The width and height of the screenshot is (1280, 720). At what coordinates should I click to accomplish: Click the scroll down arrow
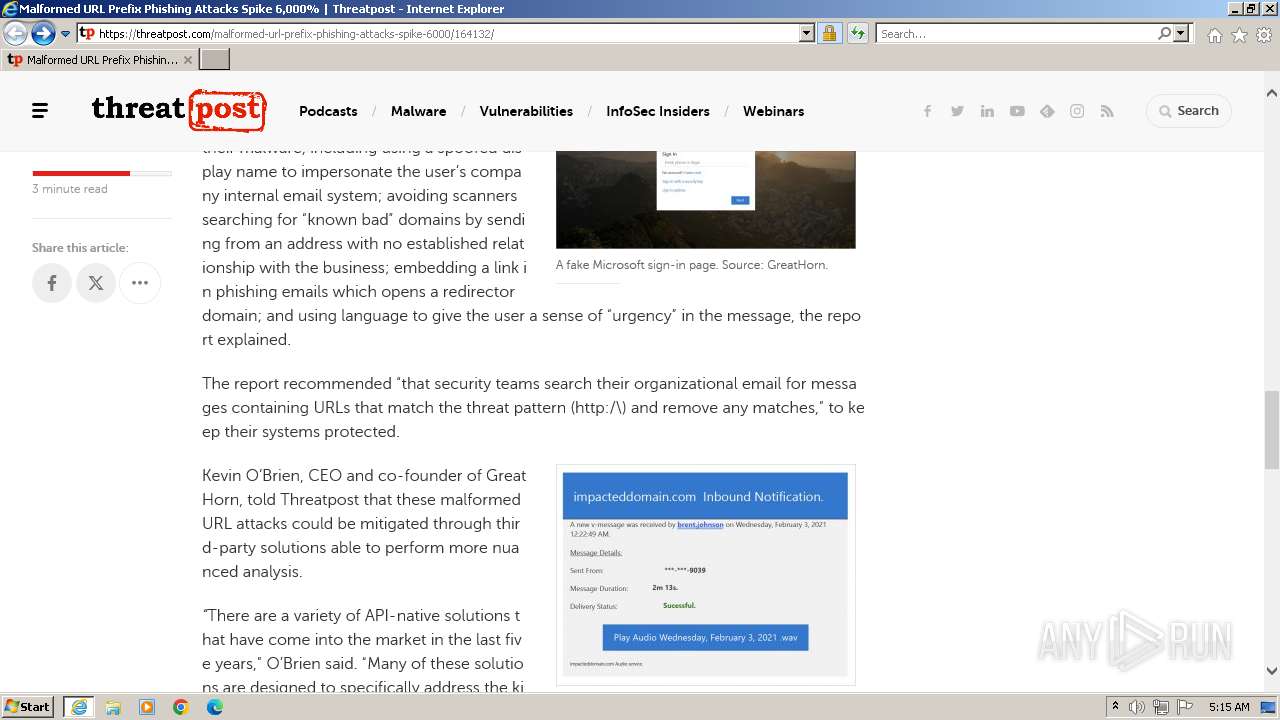click(1272, 671)
